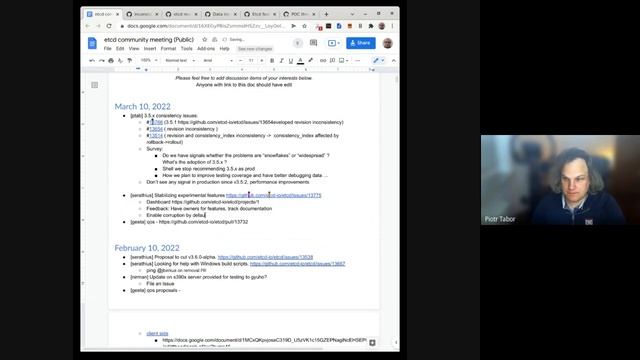Click the font size field
The width and height of the screenshot is (640, 360).
(251, 60)
